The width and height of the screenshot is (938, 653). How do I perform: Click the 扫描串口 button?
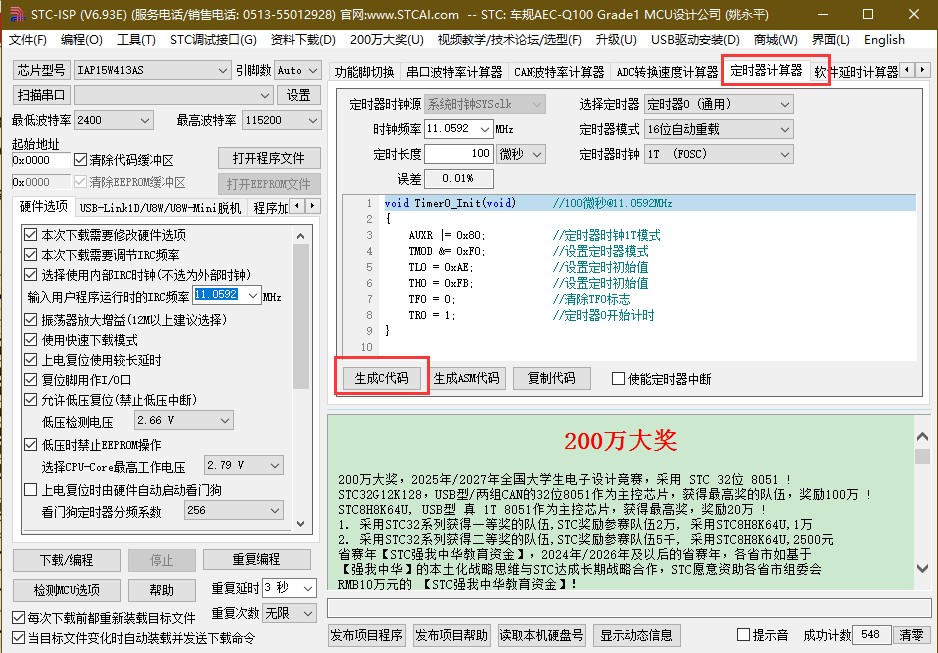[x=41, y=95]
